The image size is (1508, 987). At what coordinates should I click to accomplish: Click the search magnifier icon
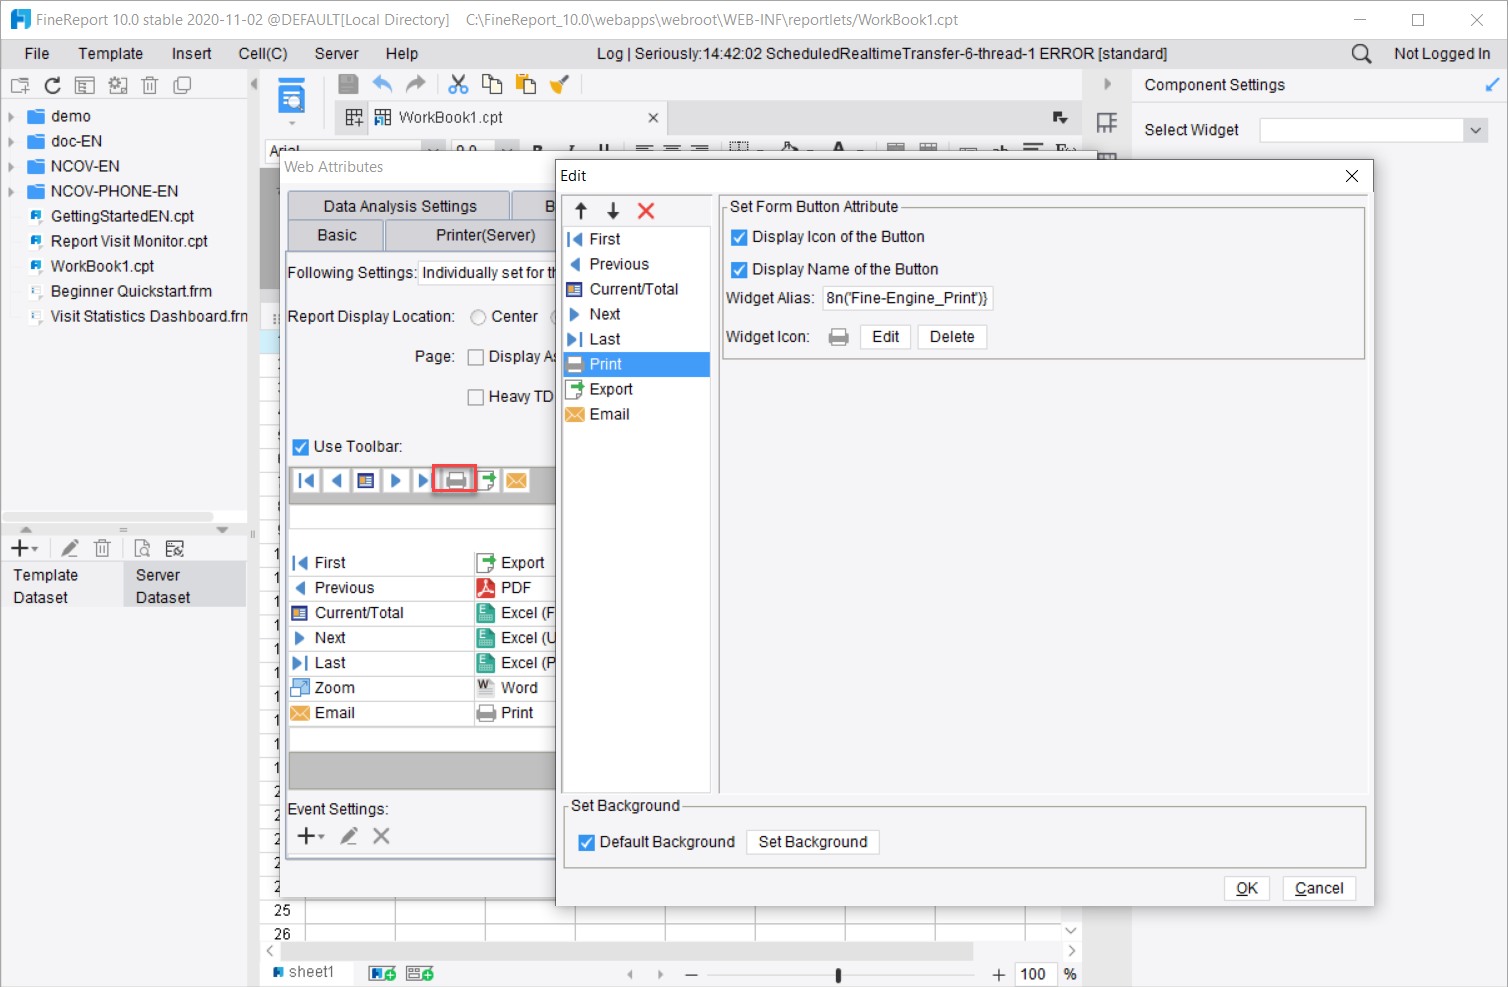(1361, 54)
